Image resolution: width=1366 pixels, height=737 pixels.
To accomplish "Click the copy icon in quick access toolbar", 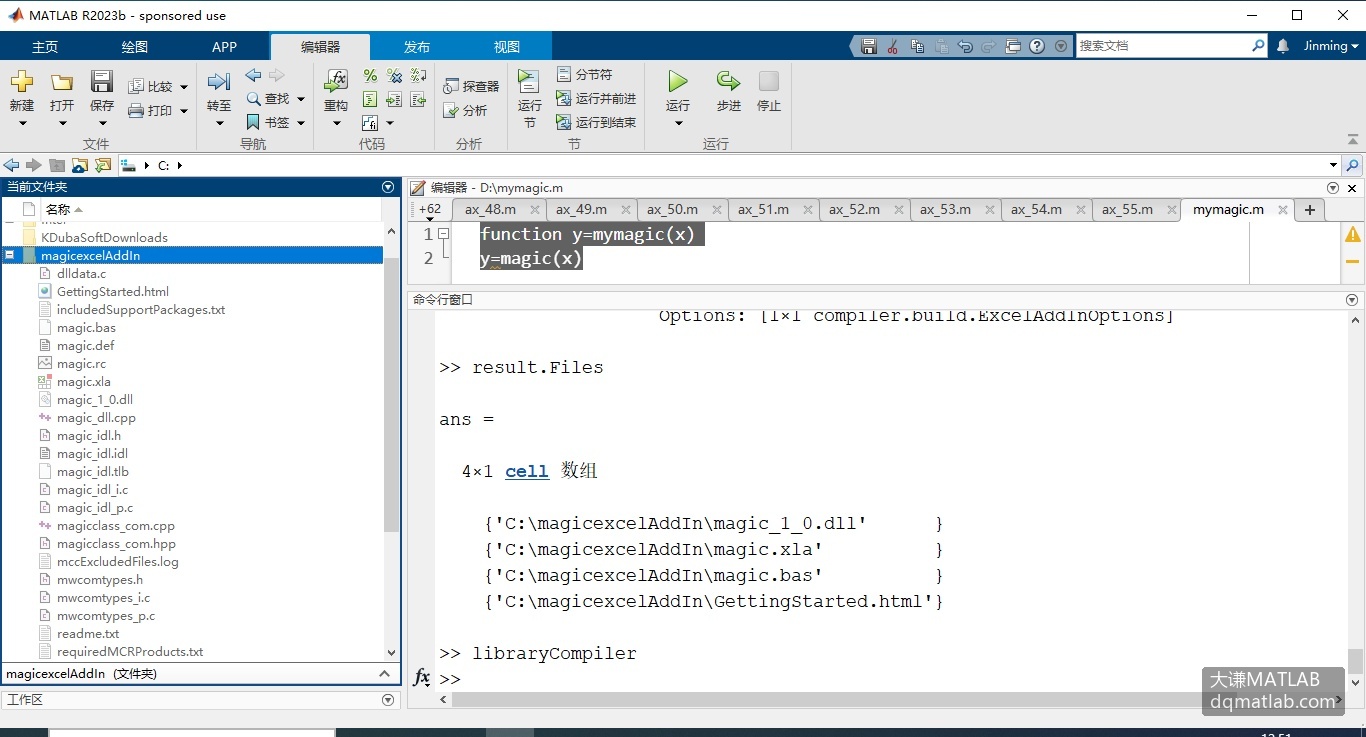I will pos(917,46).
